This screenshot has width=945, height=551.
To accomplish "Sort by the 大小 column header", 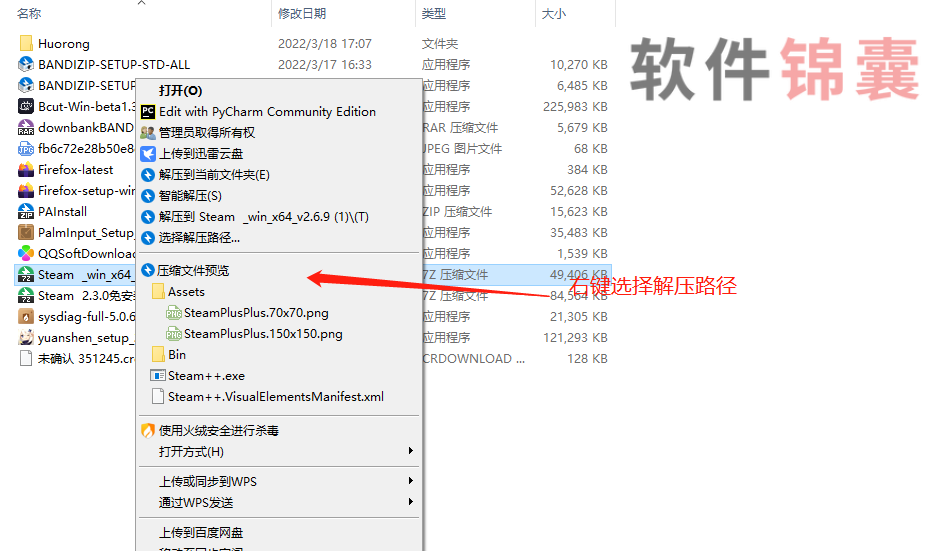I will click(x=553, y=13).
